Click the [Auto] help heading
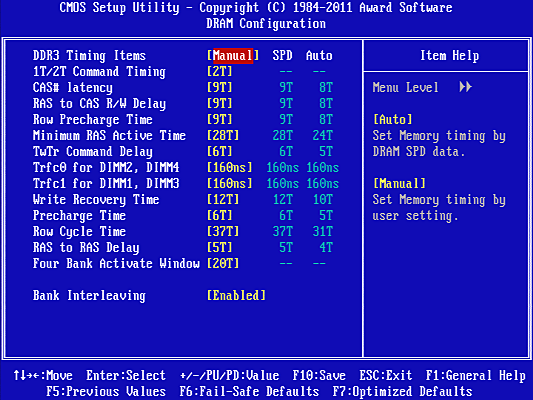 (393, 120)
